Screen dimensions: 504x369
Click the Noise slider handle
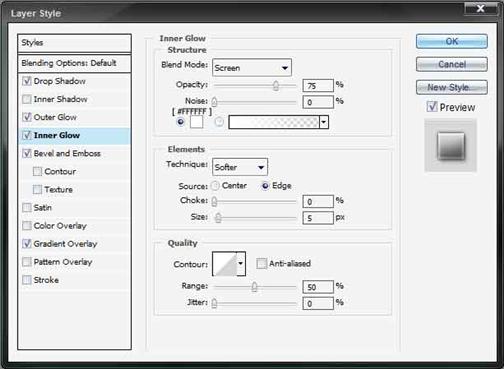point(214,102)
